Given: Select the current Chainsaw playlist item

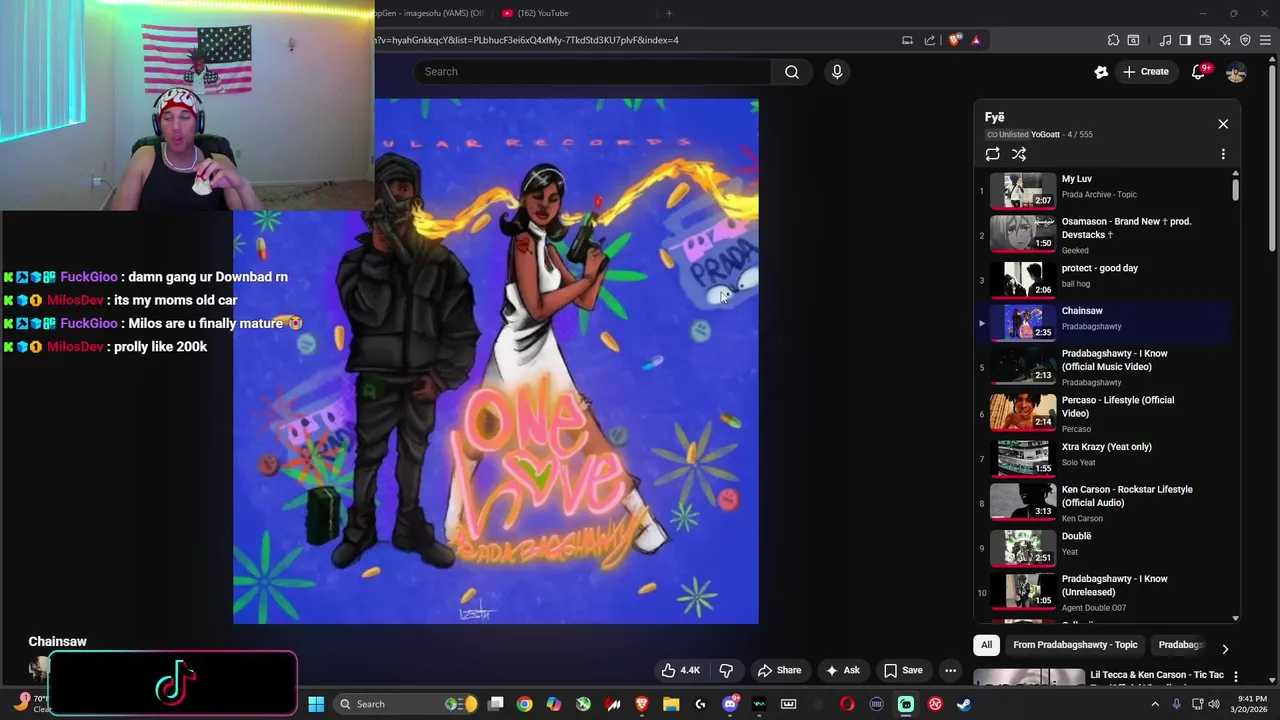Looking at the screenshot, I should 1103,322.
